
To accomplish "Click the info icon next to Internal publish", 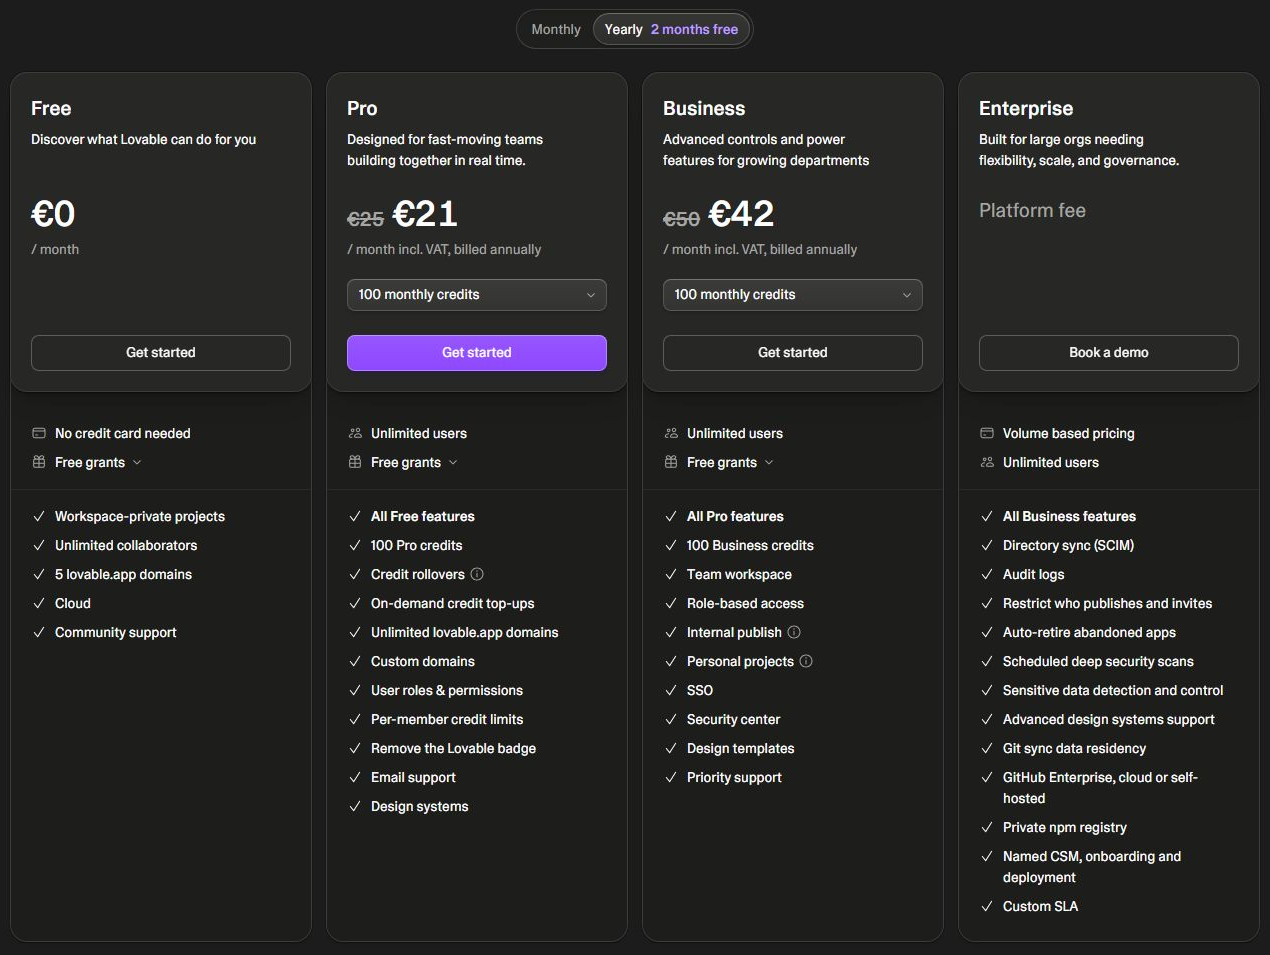I will pyautogui.click(x=794, y=632).
